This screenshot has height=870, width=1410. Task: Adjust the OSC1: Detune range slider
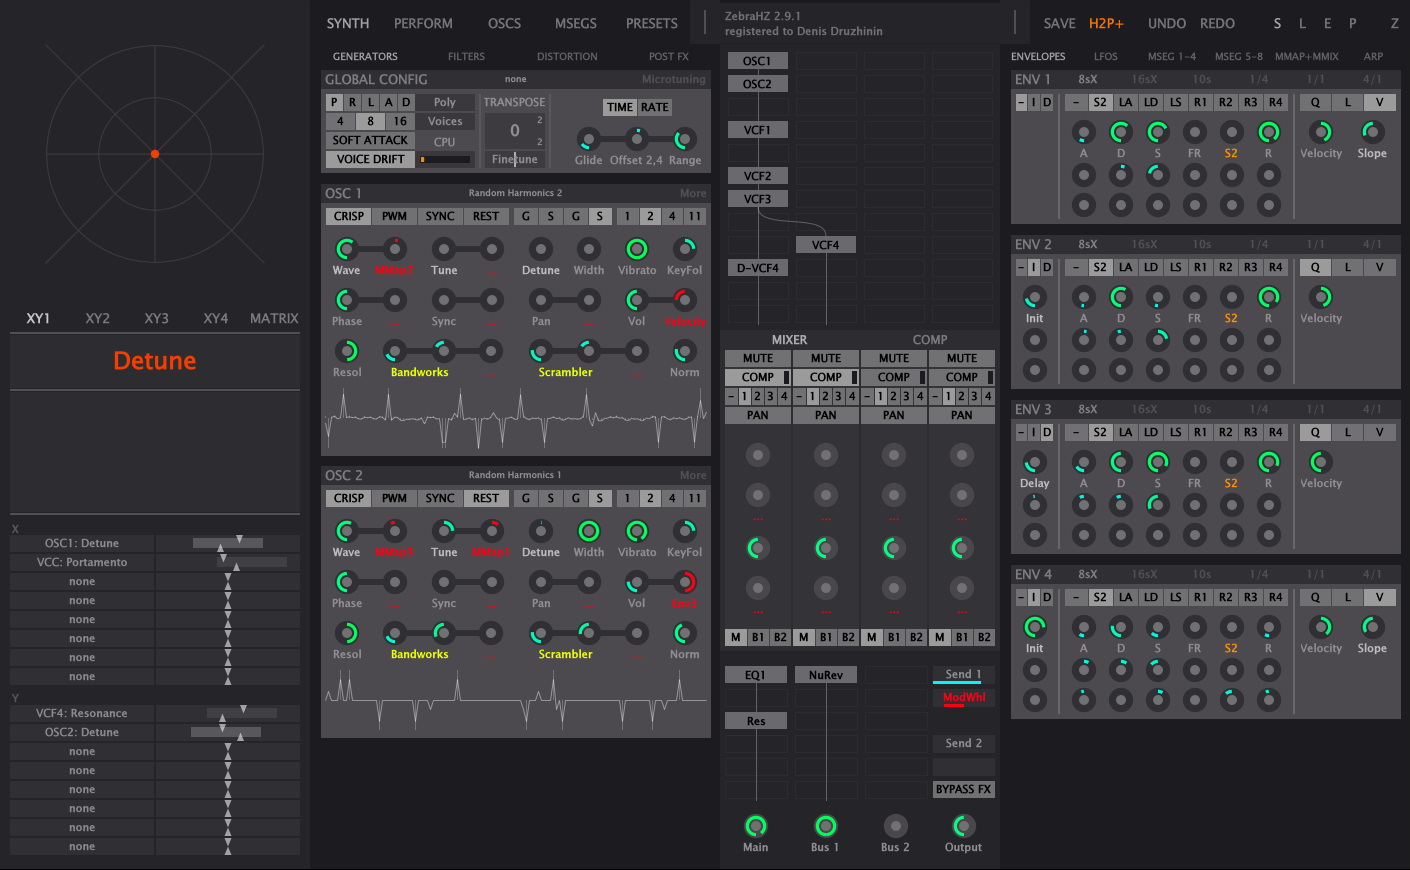click(227, 543)
